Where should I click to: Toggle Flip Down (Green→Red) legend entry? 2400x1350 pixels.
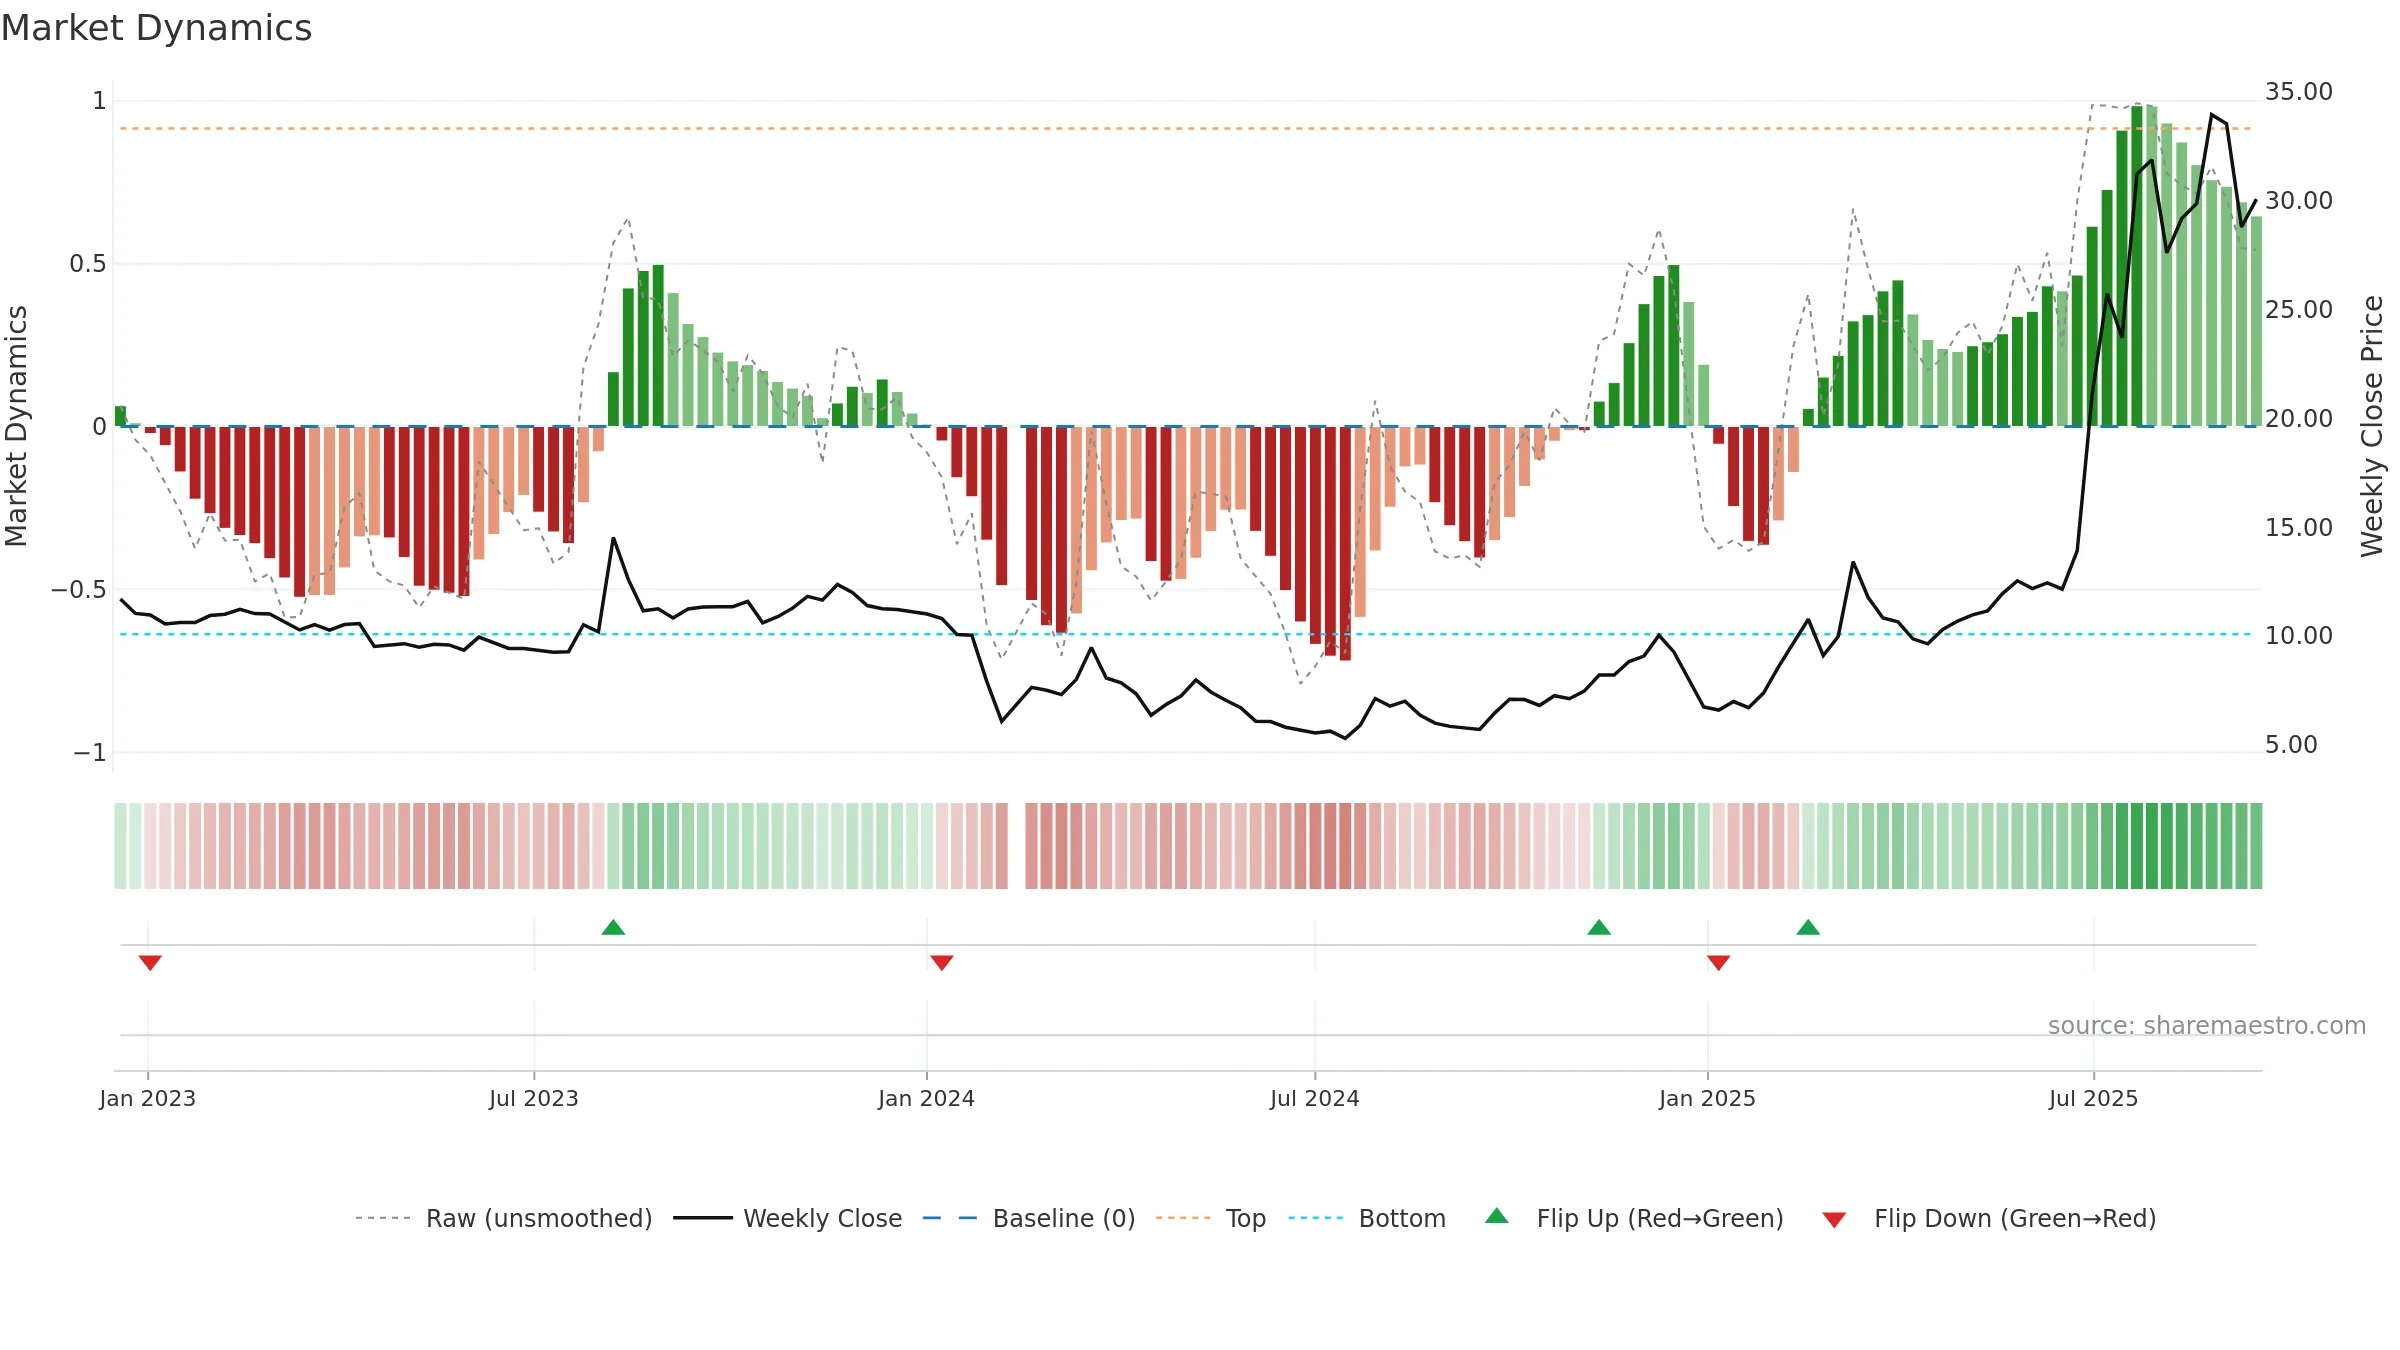(x=1988, y=1218)
